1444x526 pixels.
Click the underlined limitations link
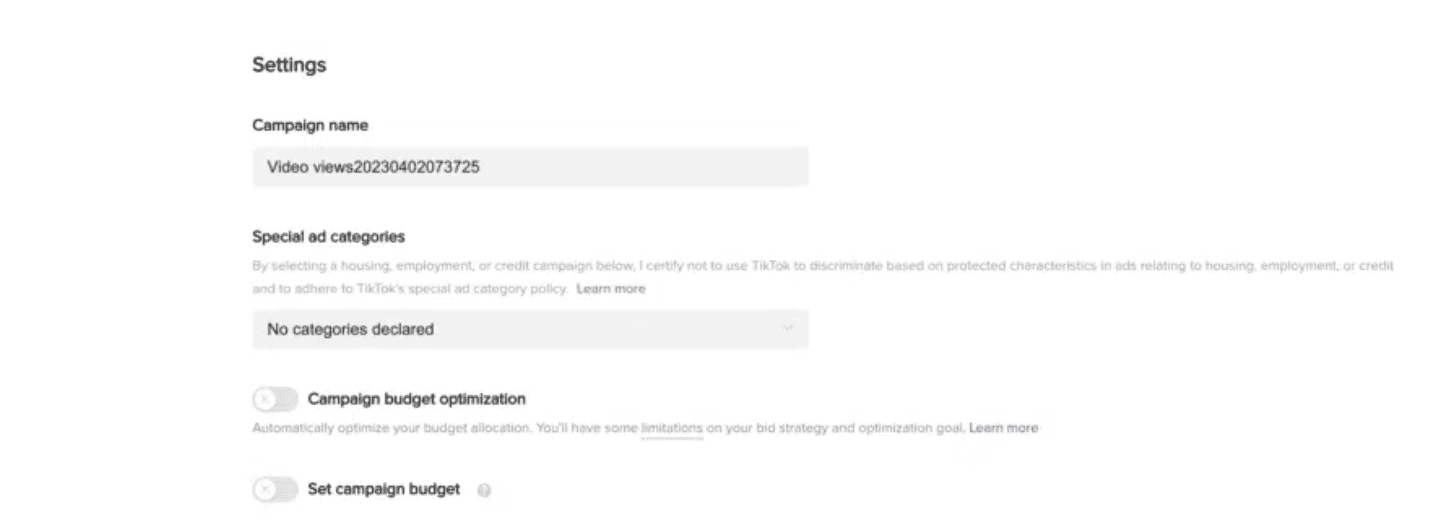[672, 428]
